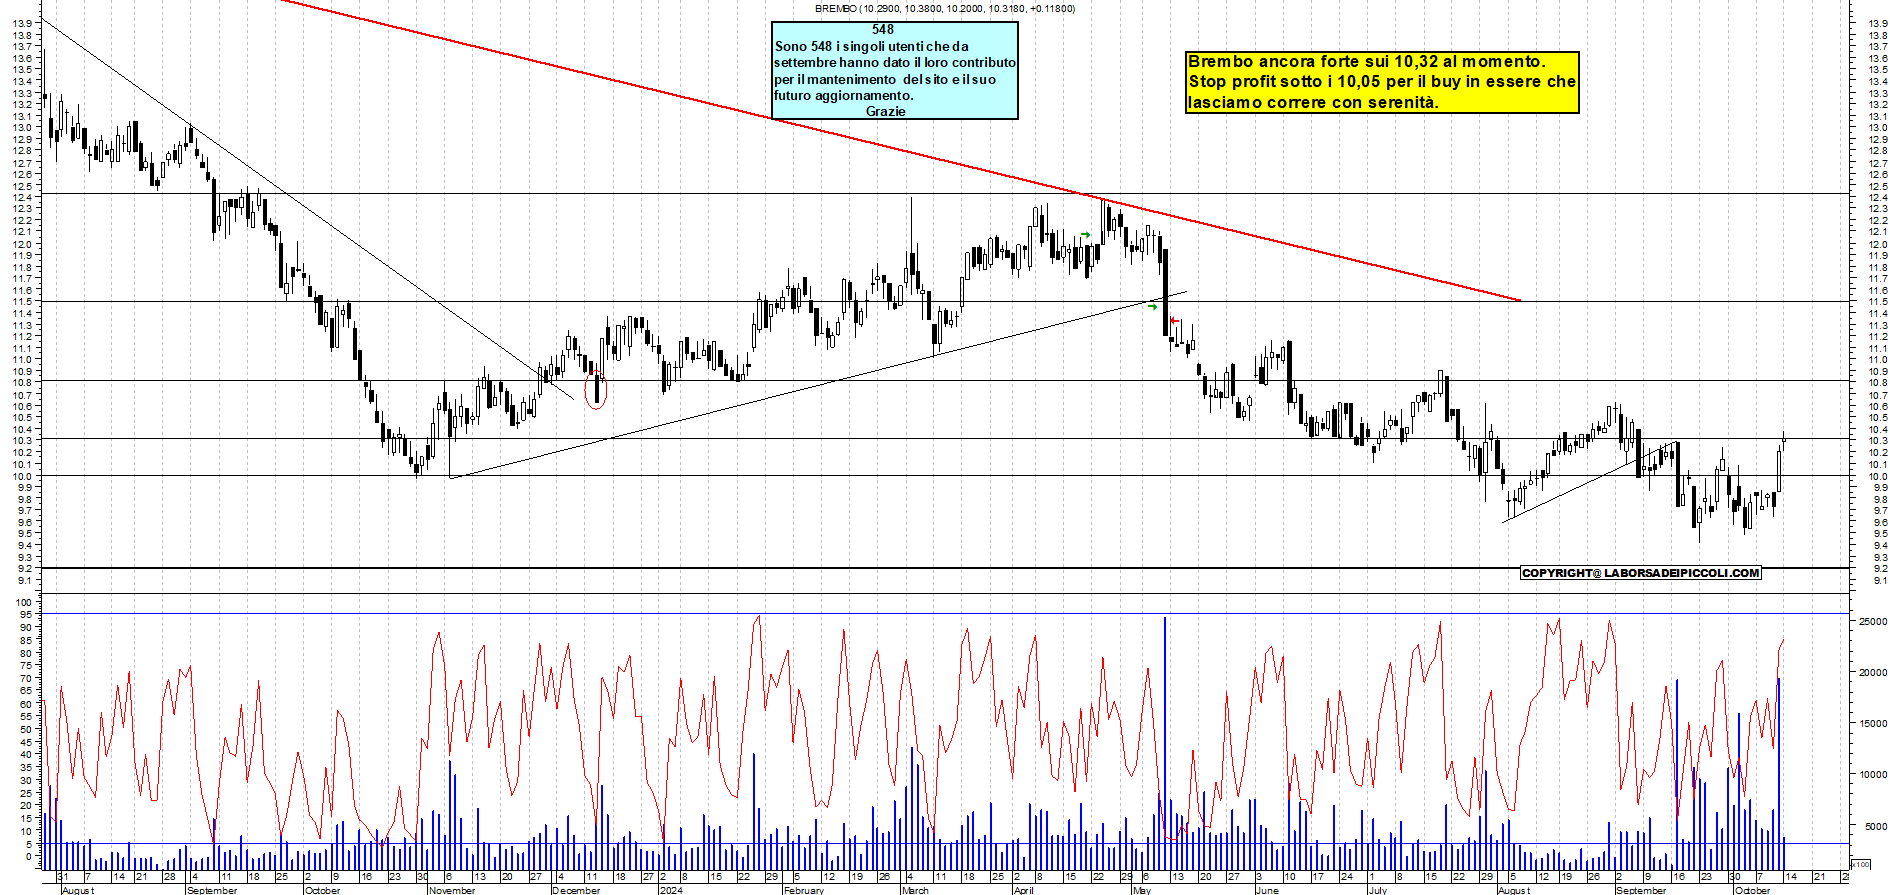Click the May label on time axis
The width and height of the screenshot is (1890, 895).
coord(1141,890)
